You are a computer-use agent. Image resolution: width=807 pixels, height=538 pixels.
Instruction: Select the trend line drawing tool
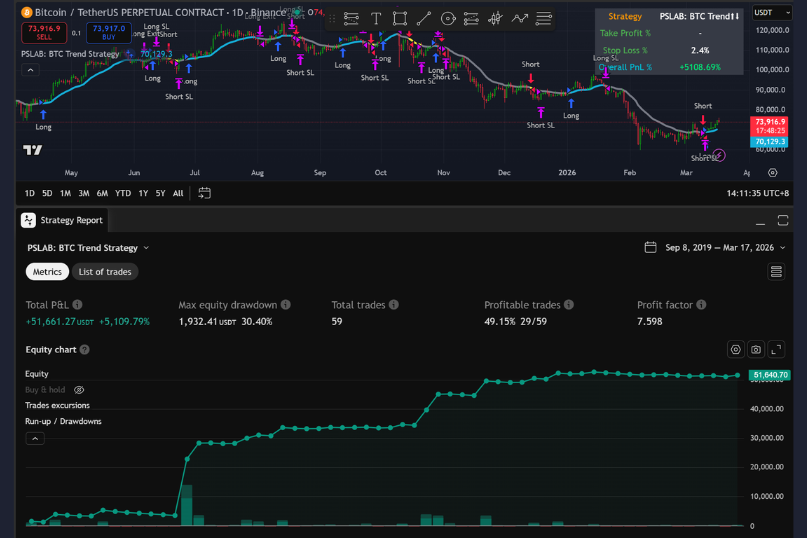(424, 18)
